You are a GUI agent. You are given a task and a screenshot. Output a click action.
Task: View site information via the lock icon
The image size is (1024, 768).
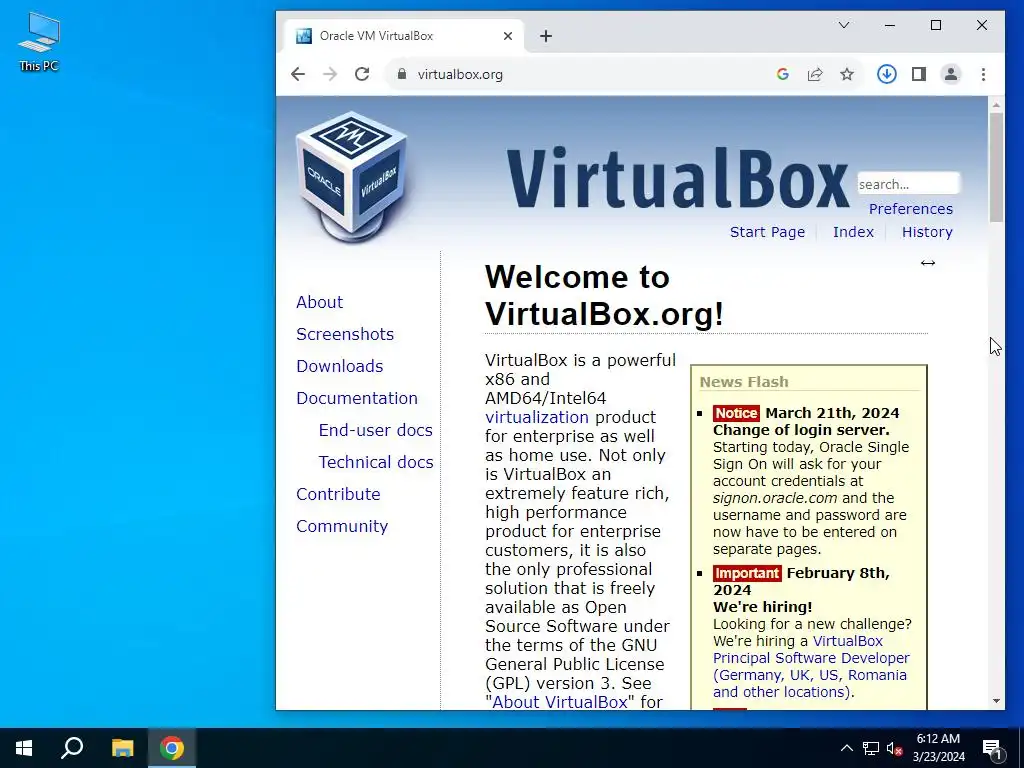[x=402, y=74]
